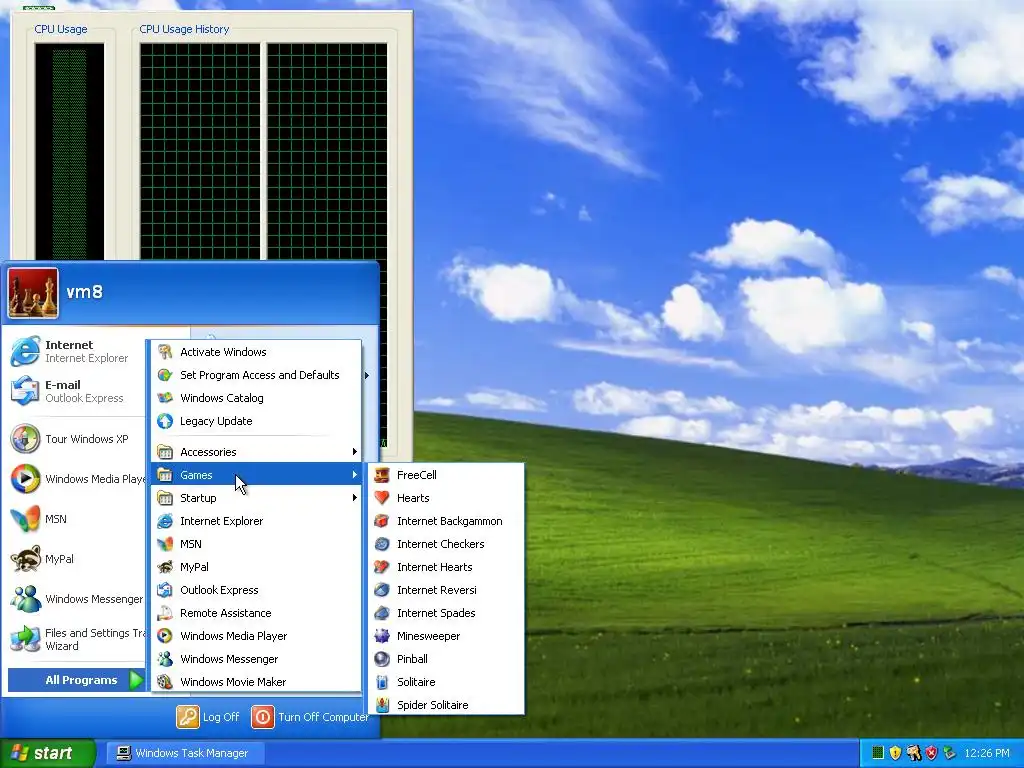Click the Remote Assistance icon
This screenshot has width=1024, height=768.
click(165, 613)
